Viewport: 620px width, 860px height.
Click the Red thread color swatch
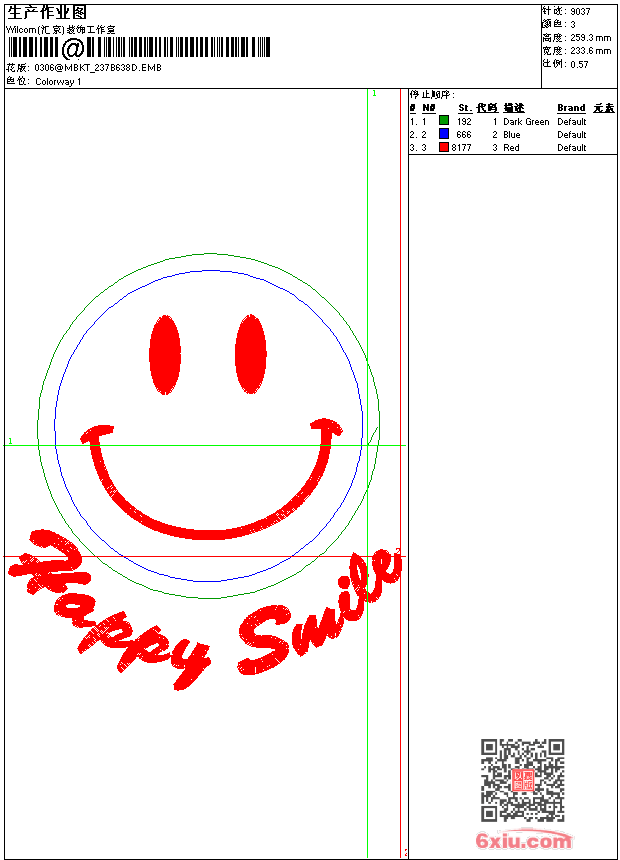(444, 147)
